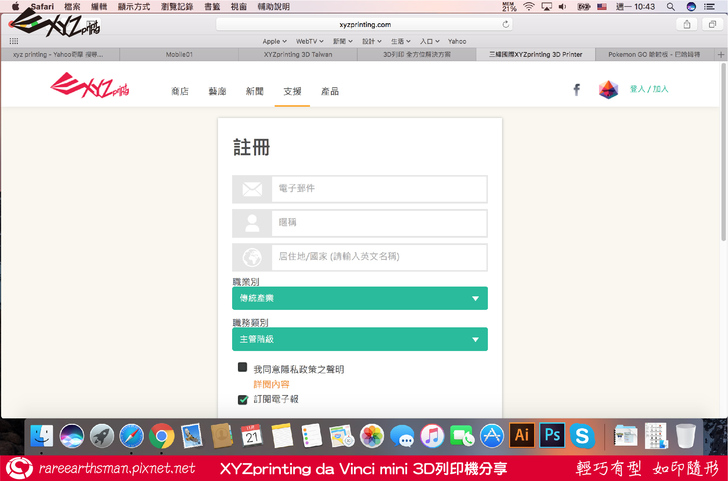728x481 pixels.
Task: Launch Adobe Photoshop from the dock
Action: click(551, 436)
